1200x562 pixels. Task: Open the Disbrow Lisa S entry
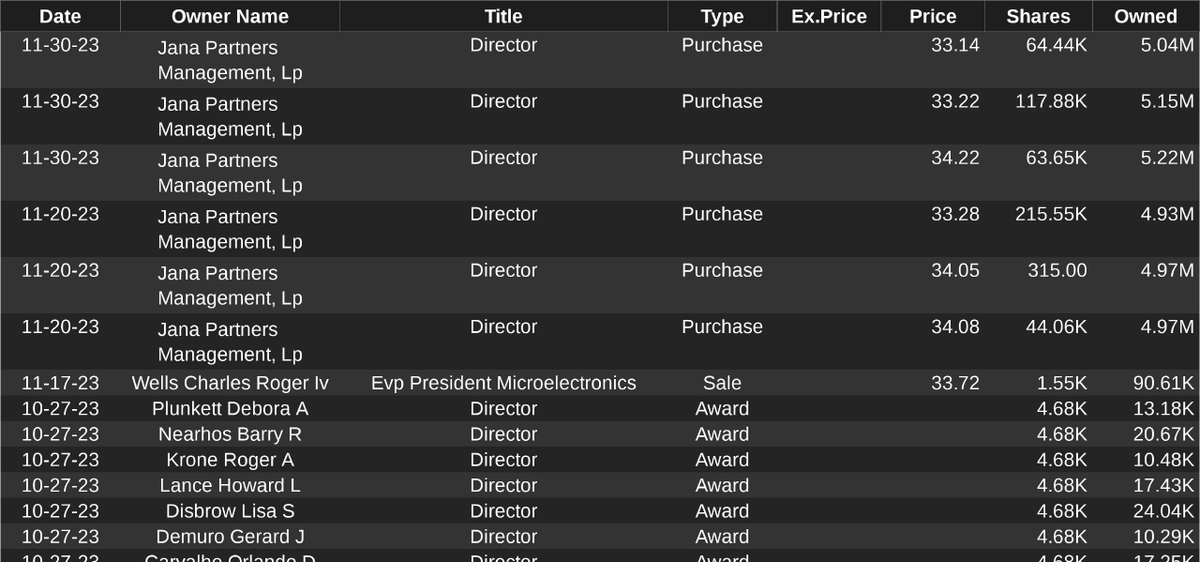(x=230, y=511)
